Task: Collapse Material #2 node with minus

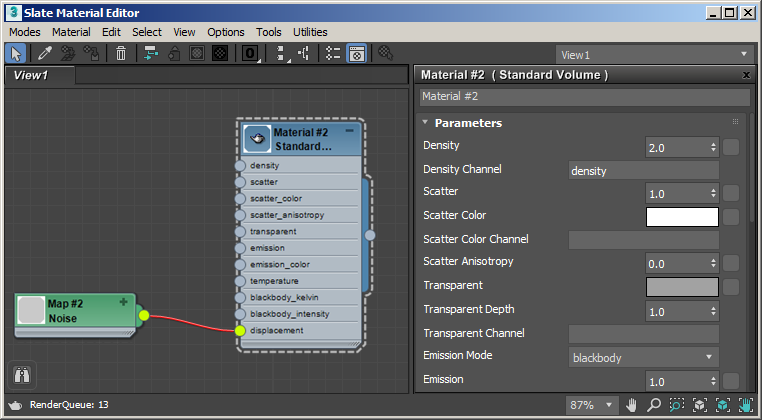Action: (x=349, y=131)
